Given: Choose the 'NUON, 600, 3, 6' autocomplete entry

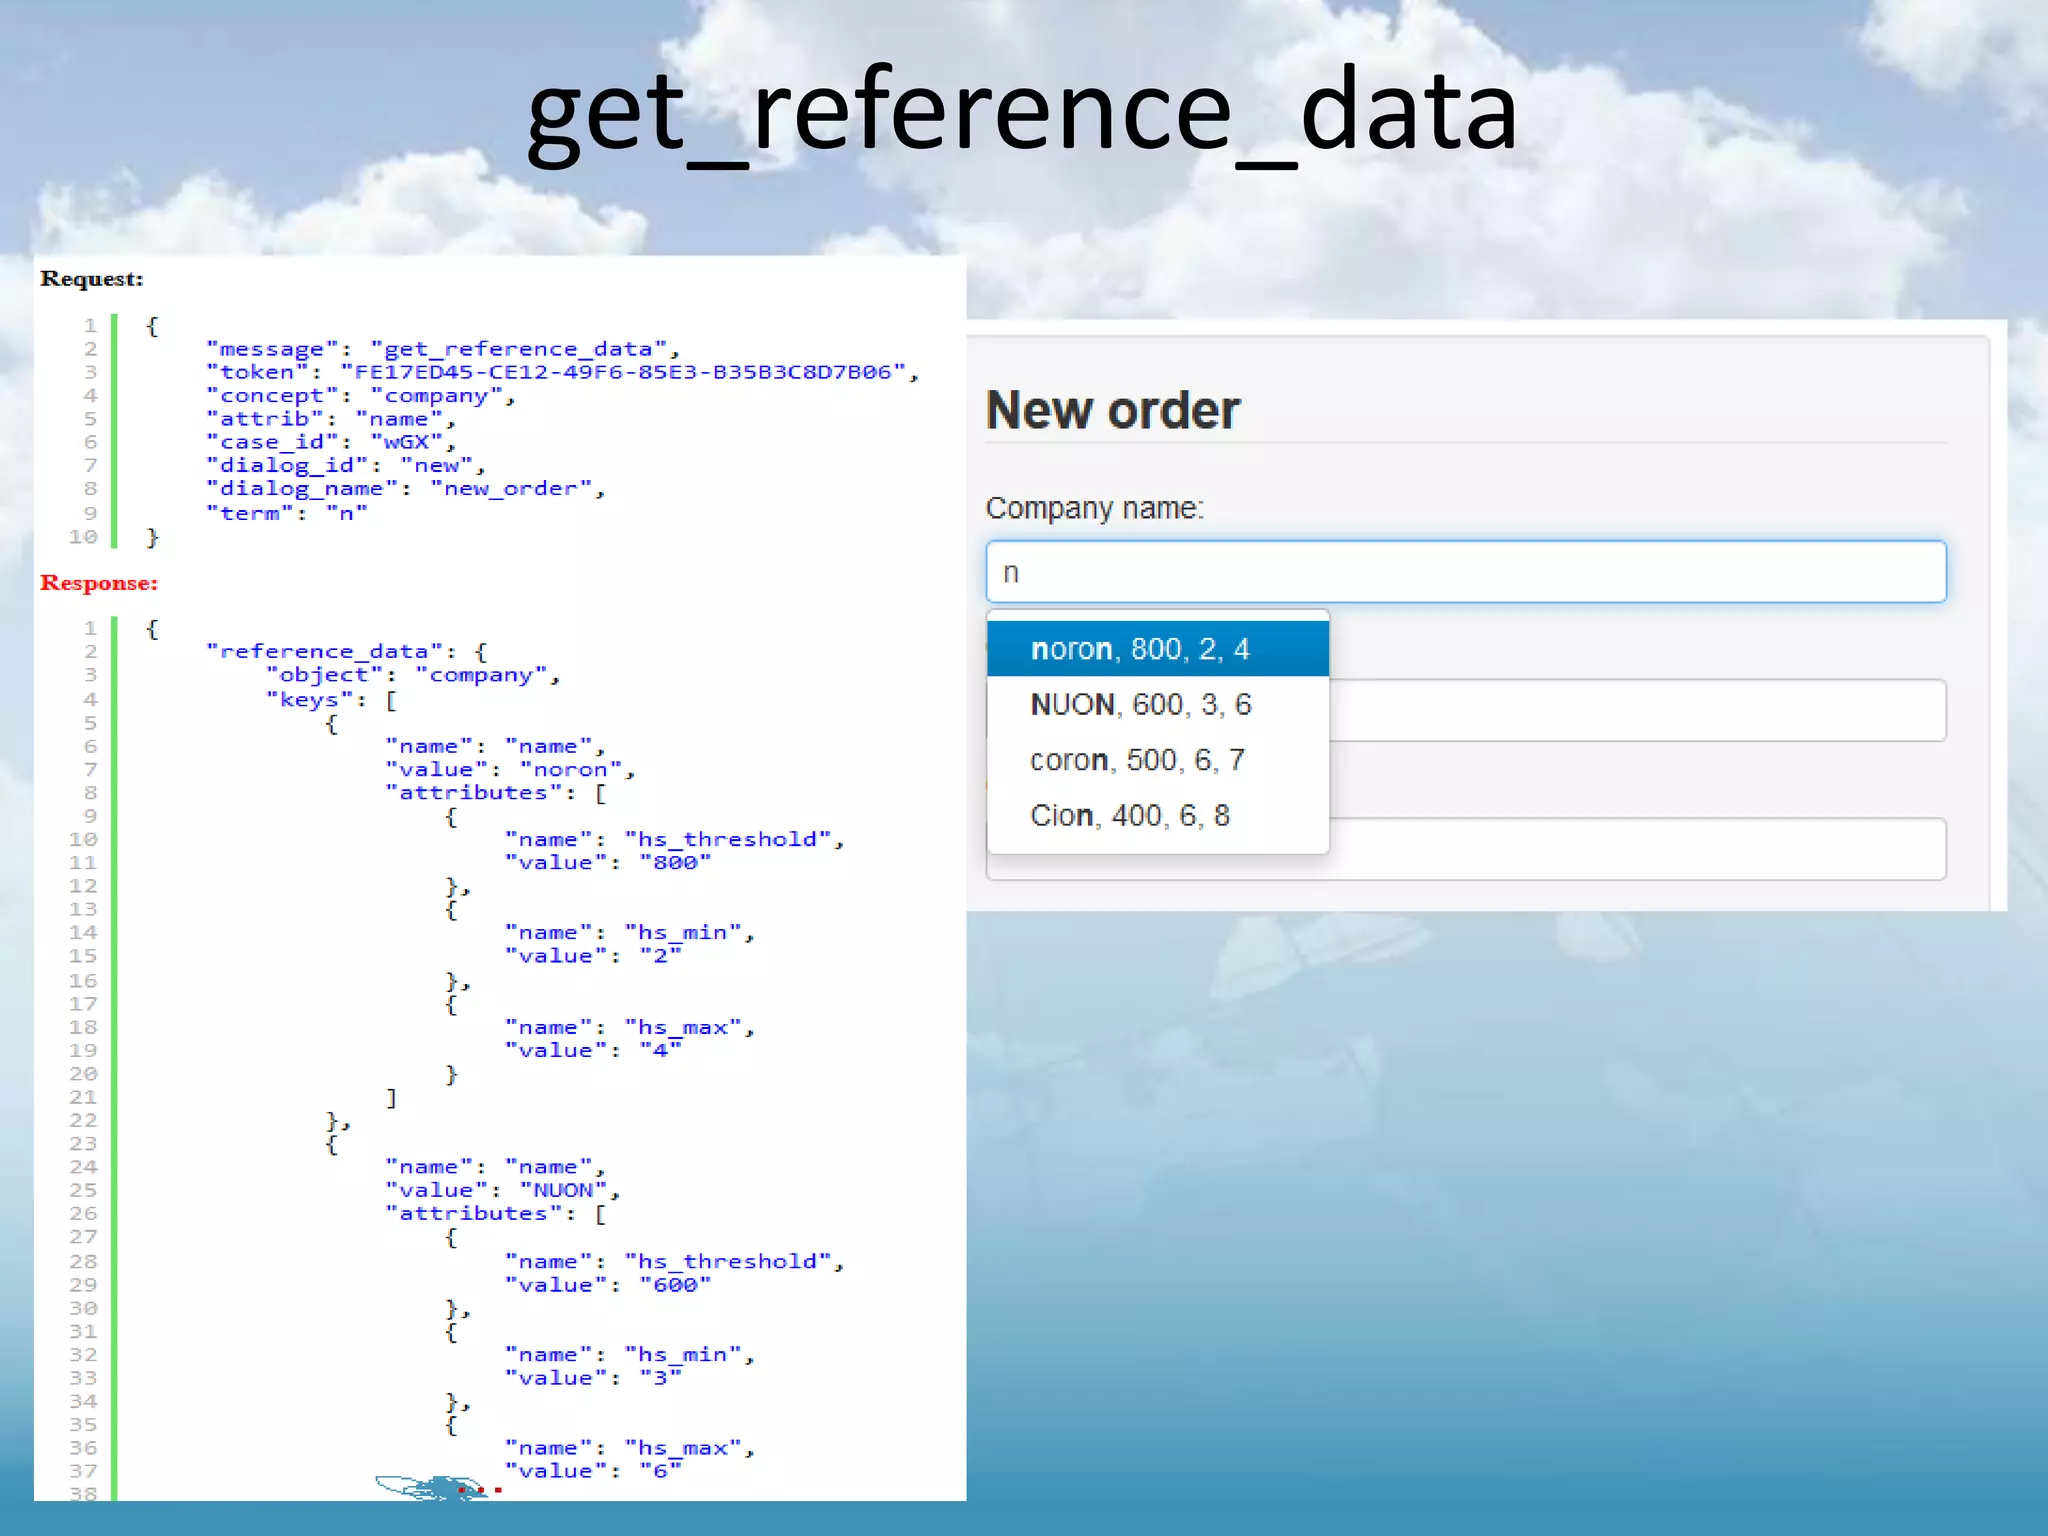Looking at the screenshot, I should 1158,704.
